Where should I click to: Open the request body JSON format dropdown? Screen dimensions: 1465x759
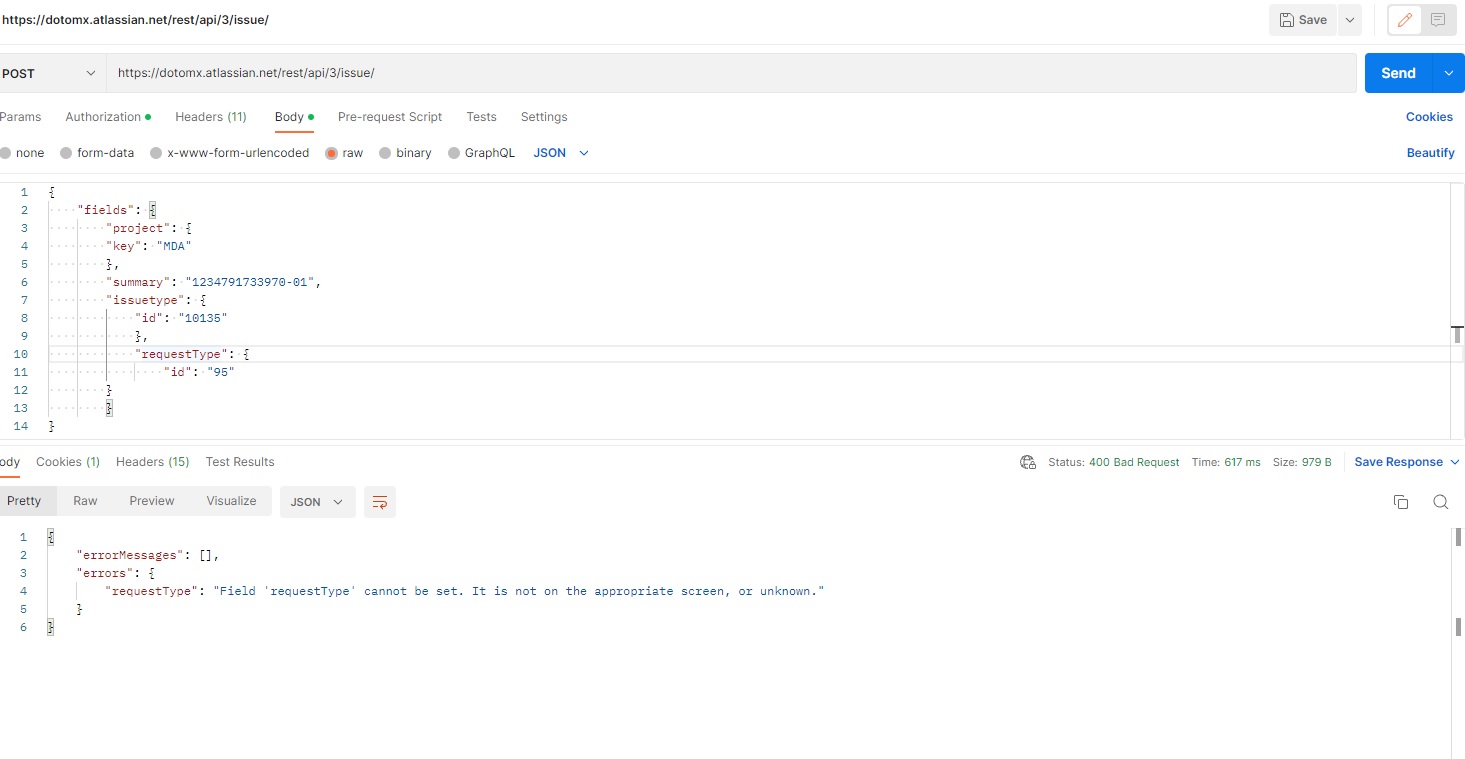[x=561, y=153]
